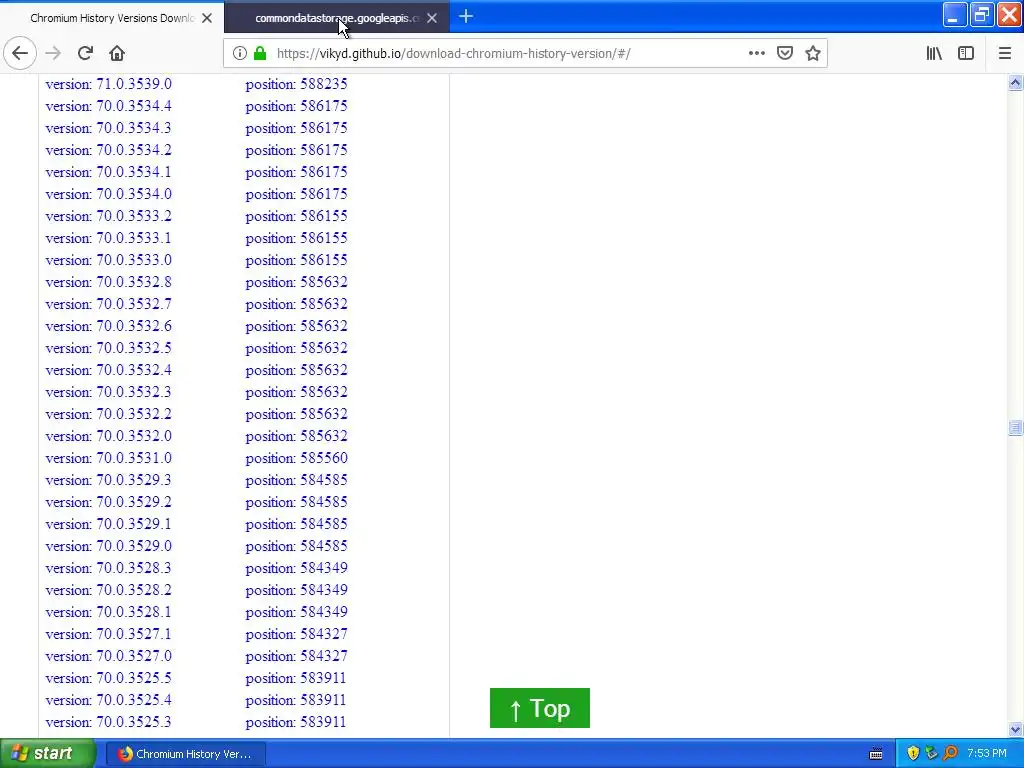Click the scrollbar down arrow

click(1015, 729)
